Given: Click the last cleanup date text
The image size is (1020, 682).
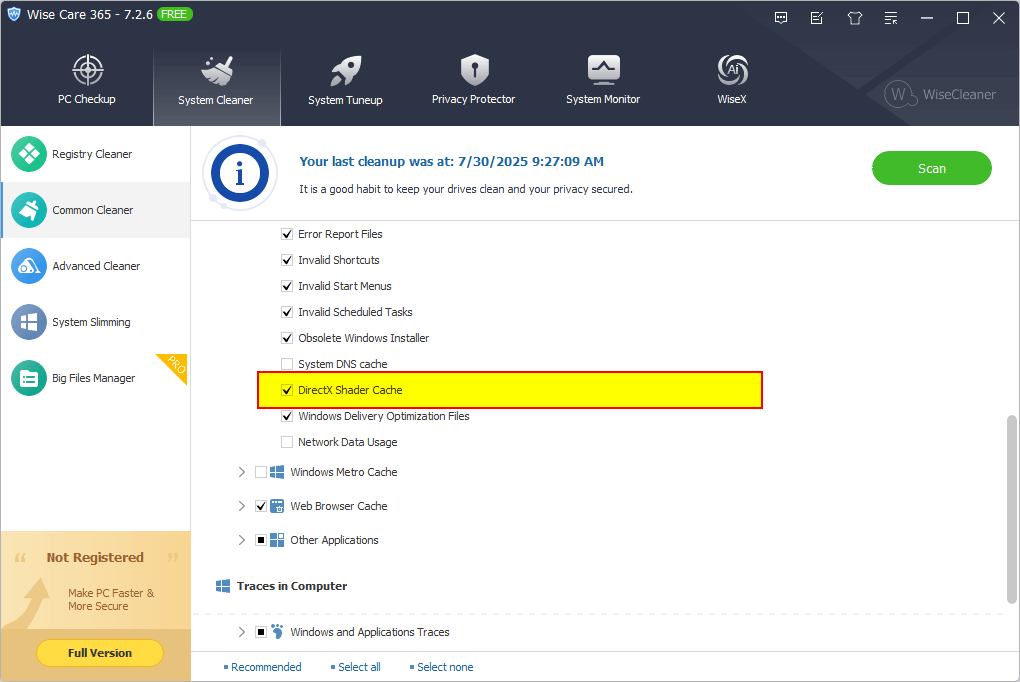Looking at the screenshot, I should [451, 161].
